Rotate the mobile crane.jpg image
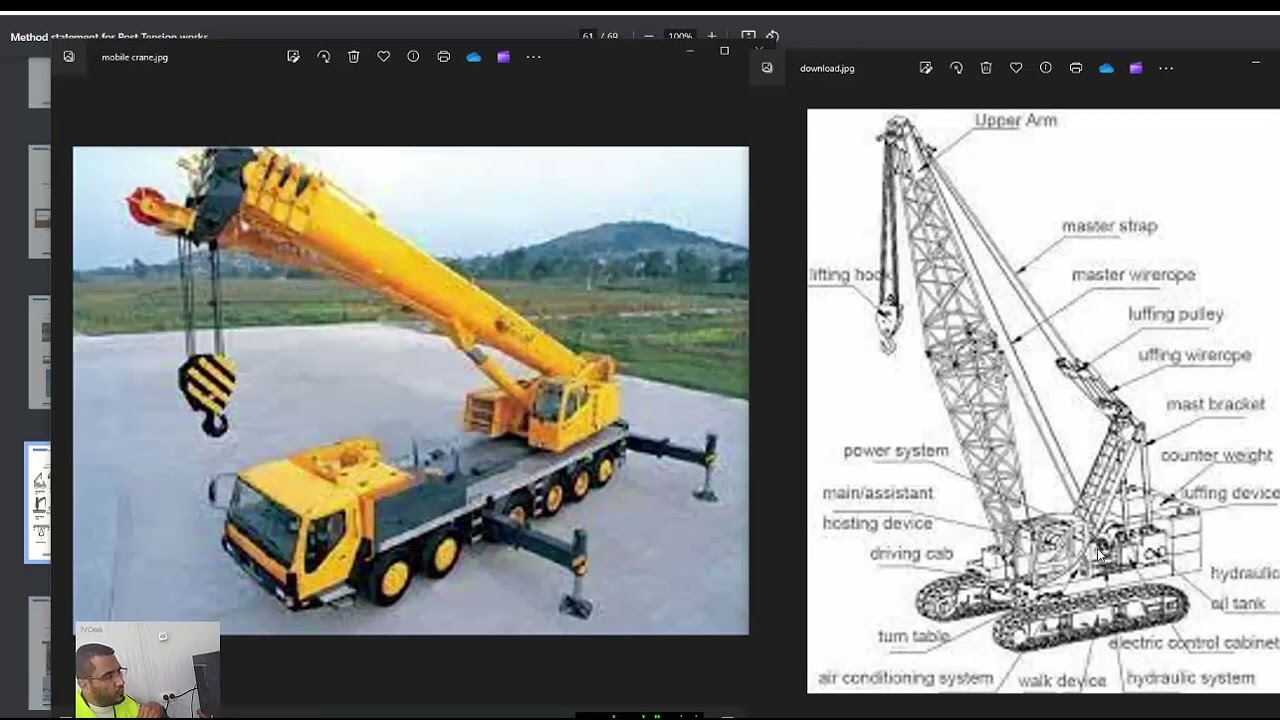This screenshot has width=1280, height=720. tap(324, 57)
